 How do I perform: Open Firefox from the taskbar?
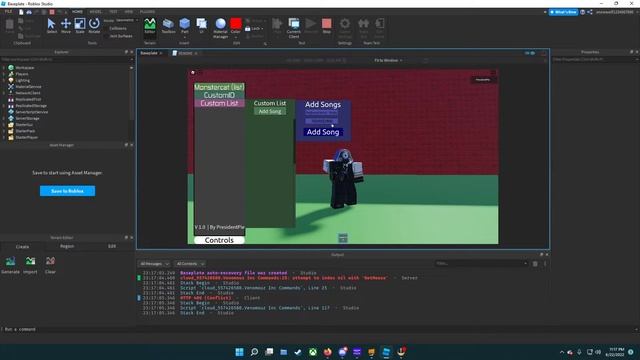point(327,352)
